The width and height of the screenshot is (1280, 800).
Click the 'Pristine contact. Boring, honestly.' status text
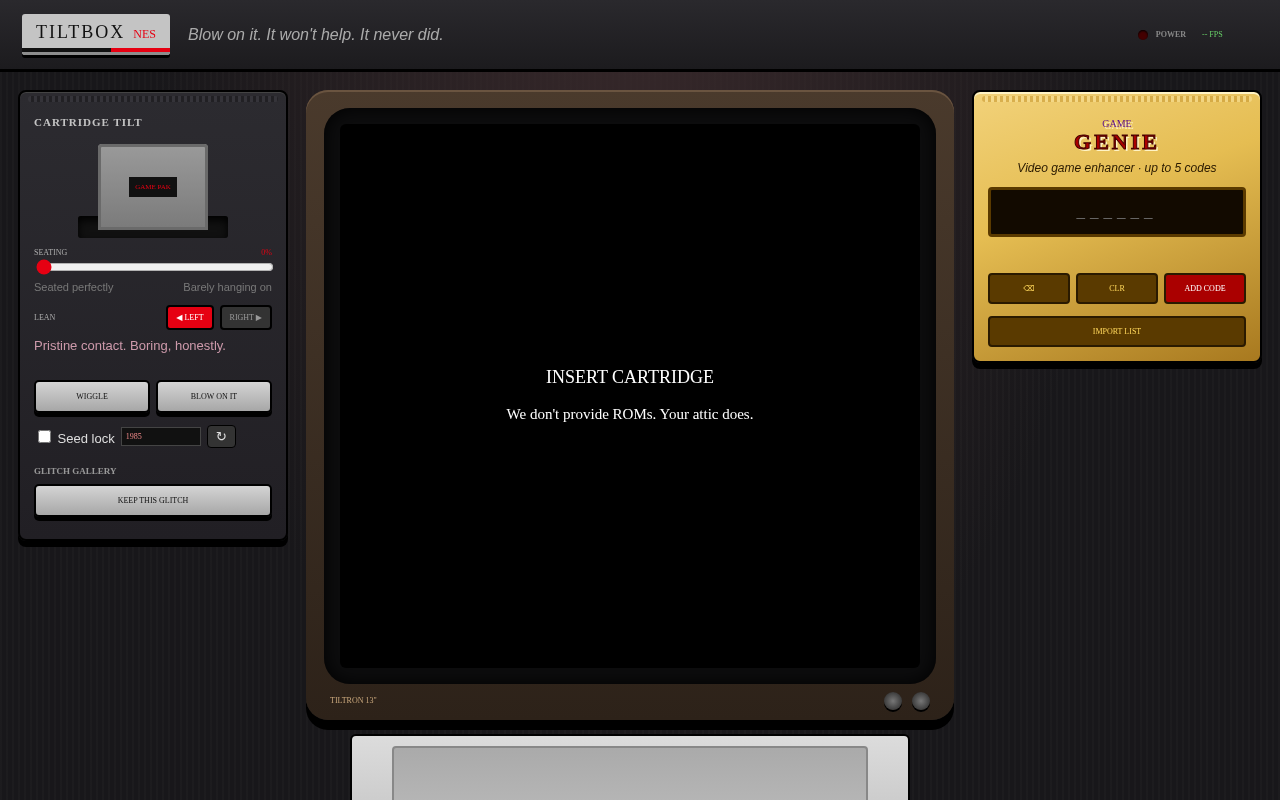pos(130,345)
